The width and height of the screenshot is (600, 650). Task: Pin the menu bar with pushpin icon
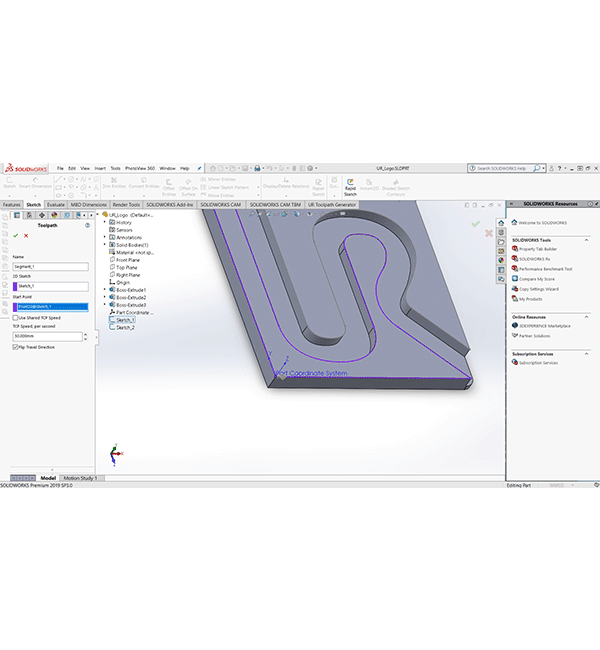point(199,168)
